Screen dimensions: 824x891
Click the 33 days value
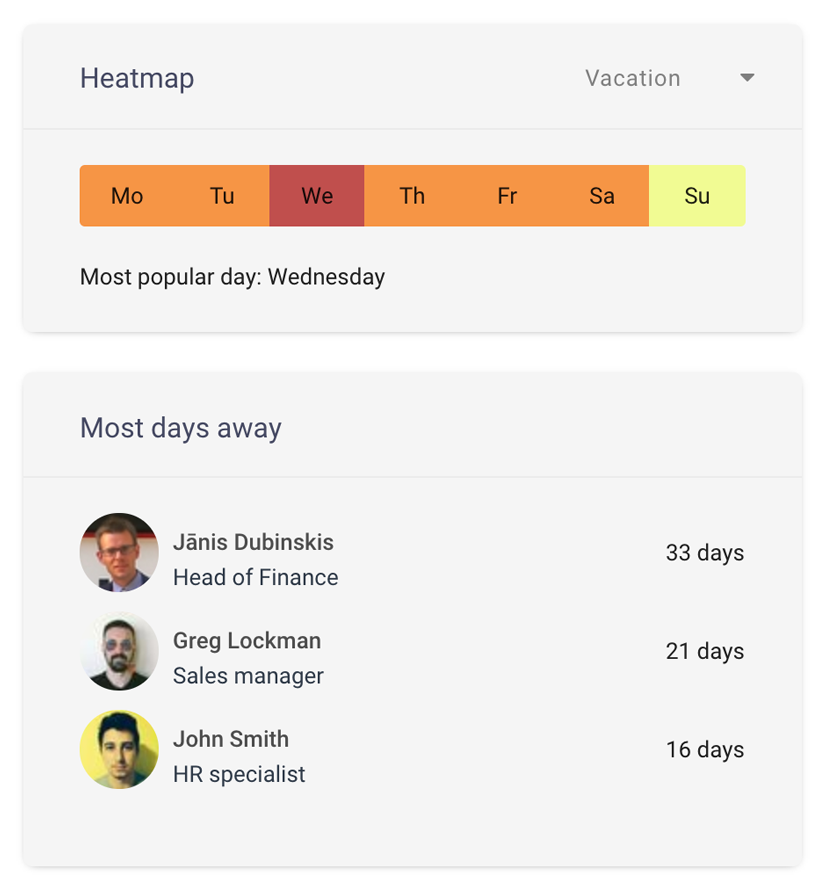click(704, 552)
